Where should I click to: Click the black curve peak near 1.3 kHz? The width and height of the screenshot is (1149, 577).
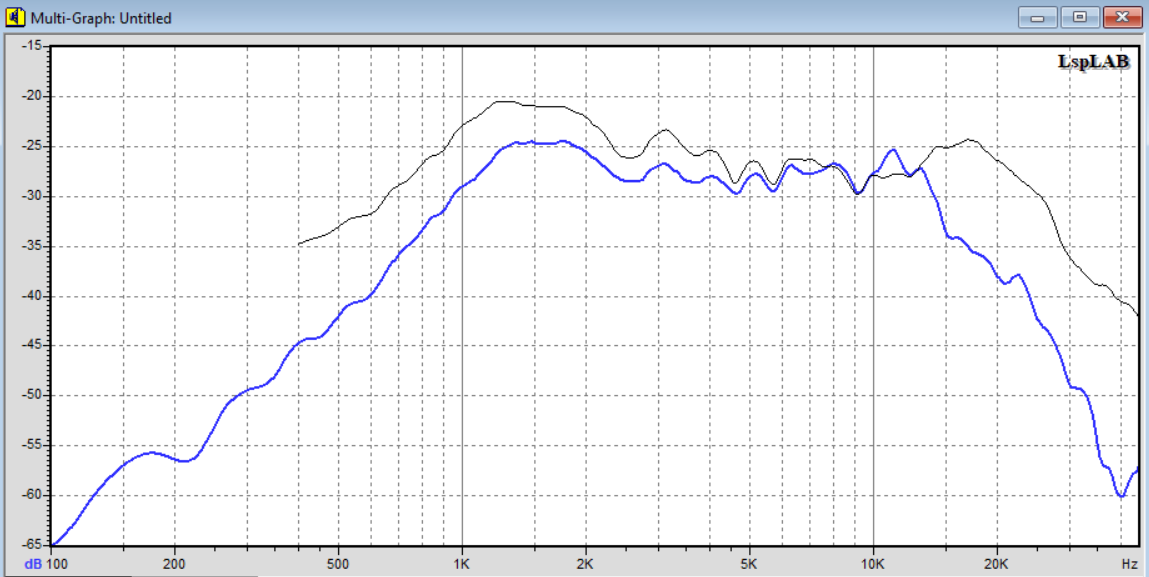coord(506,101)
